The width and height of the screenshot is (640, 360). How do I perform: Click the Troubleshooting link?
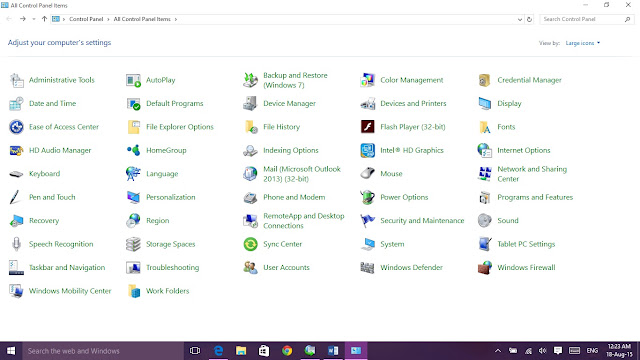(172, 267)
